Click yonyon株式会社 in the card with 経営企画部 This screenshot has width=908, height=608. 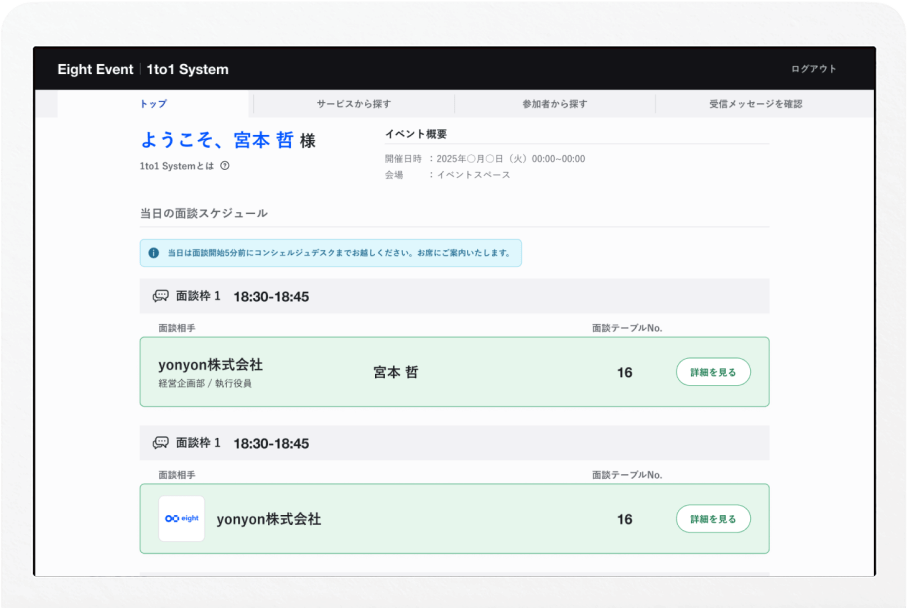pos(210,365)
